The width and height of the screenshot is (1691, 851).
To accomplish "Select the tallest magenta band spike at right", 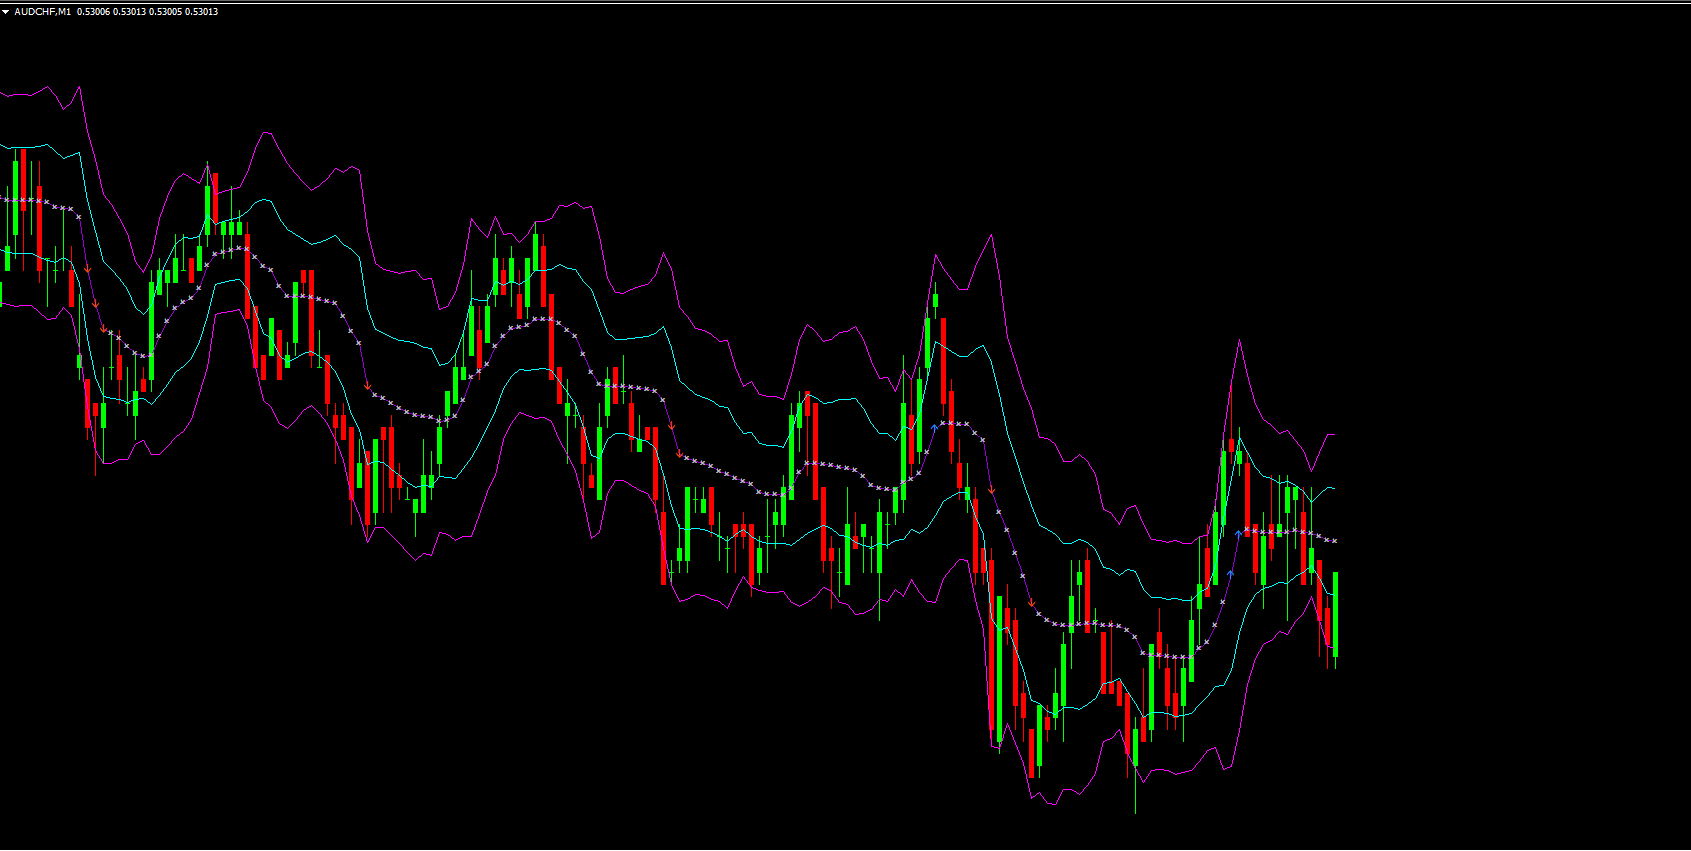I will (x=1240, y=342).
